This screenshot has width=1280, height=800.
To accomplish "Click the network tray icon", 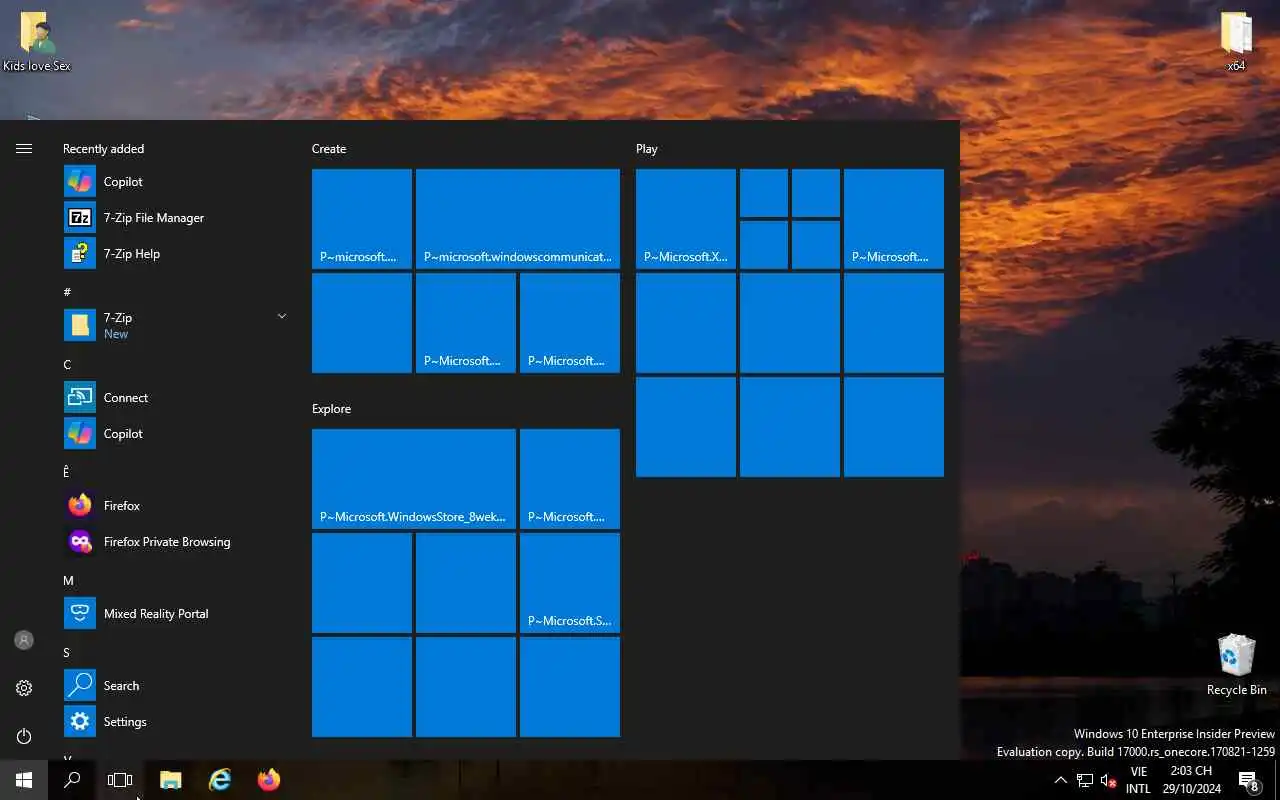I will (1085, 780).
